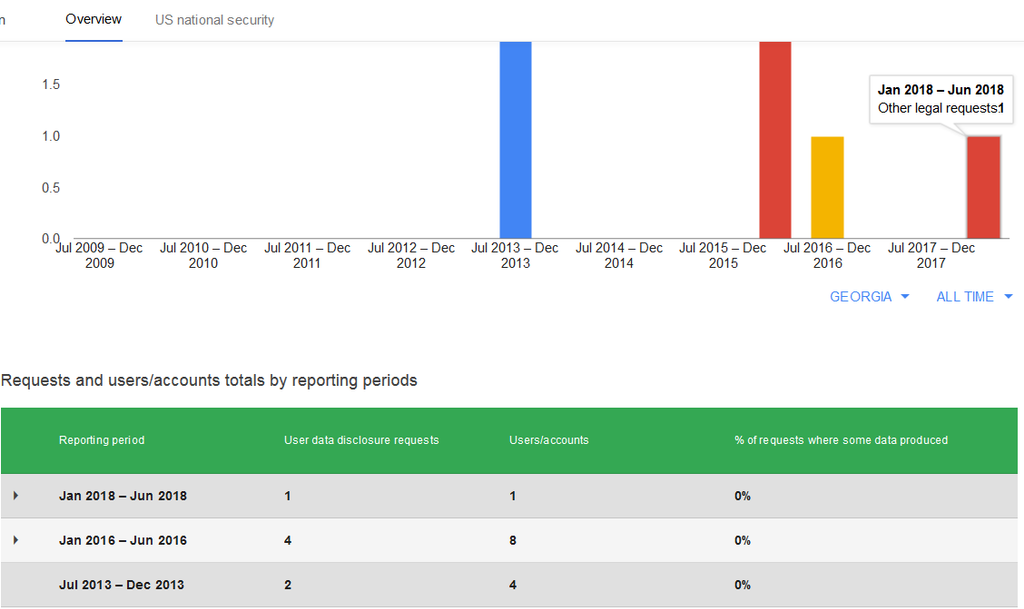Click the Other legal requests tooltip

coord(940,99)
